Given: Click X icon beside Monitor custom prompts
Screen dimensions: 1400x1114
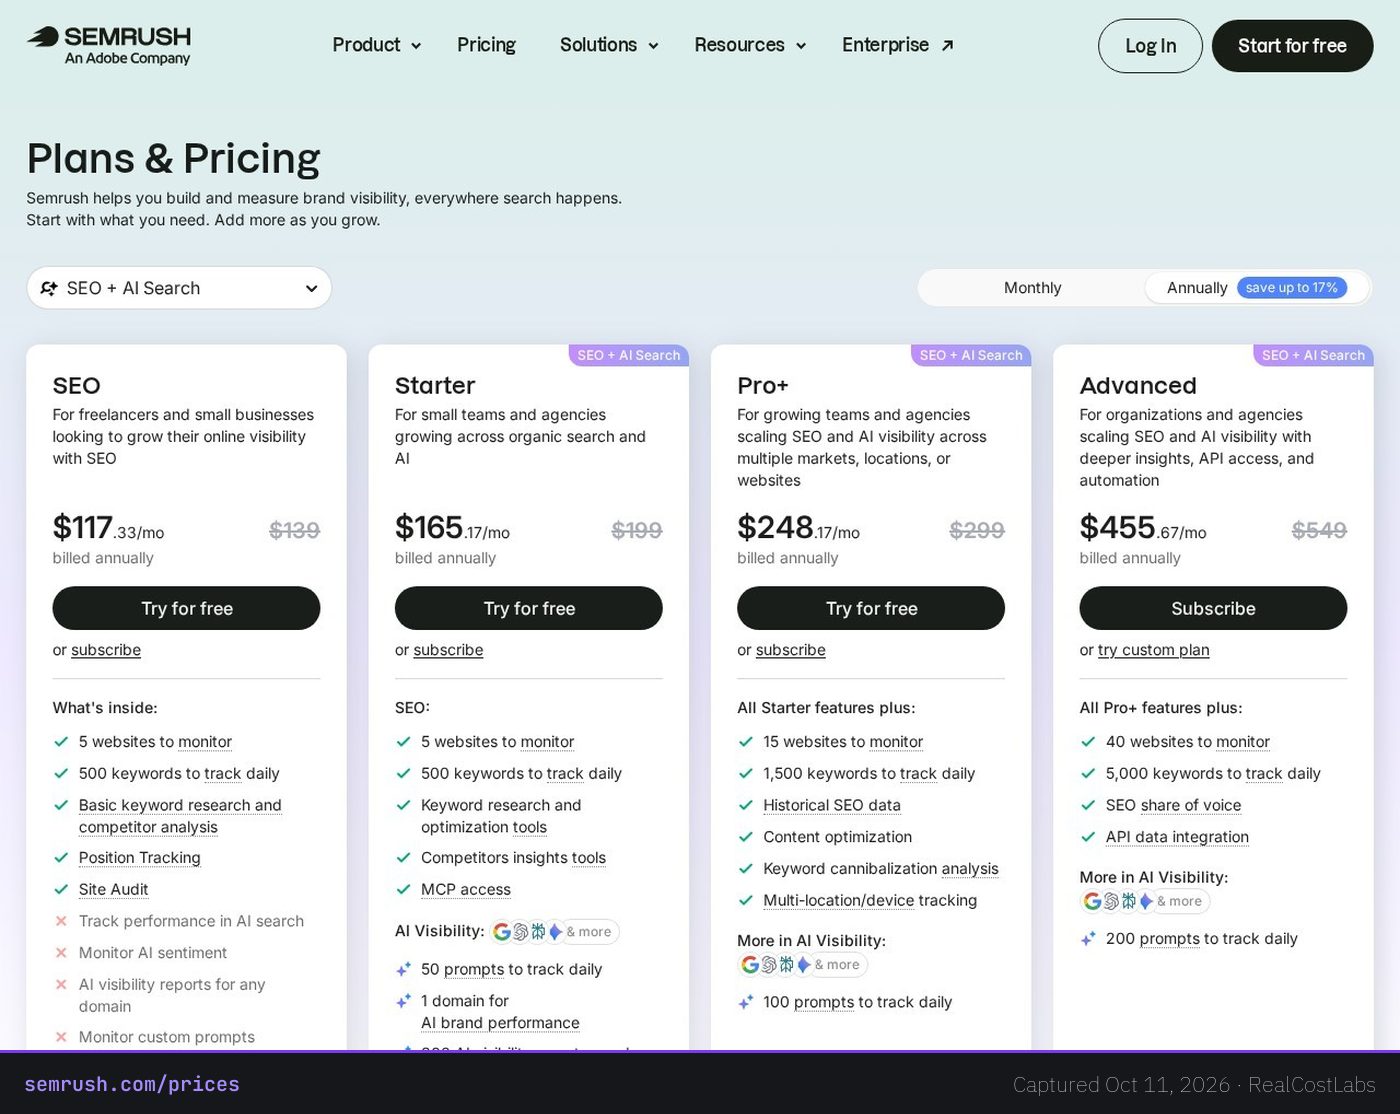Looking at the screenshot, I should coord(61,1037).
